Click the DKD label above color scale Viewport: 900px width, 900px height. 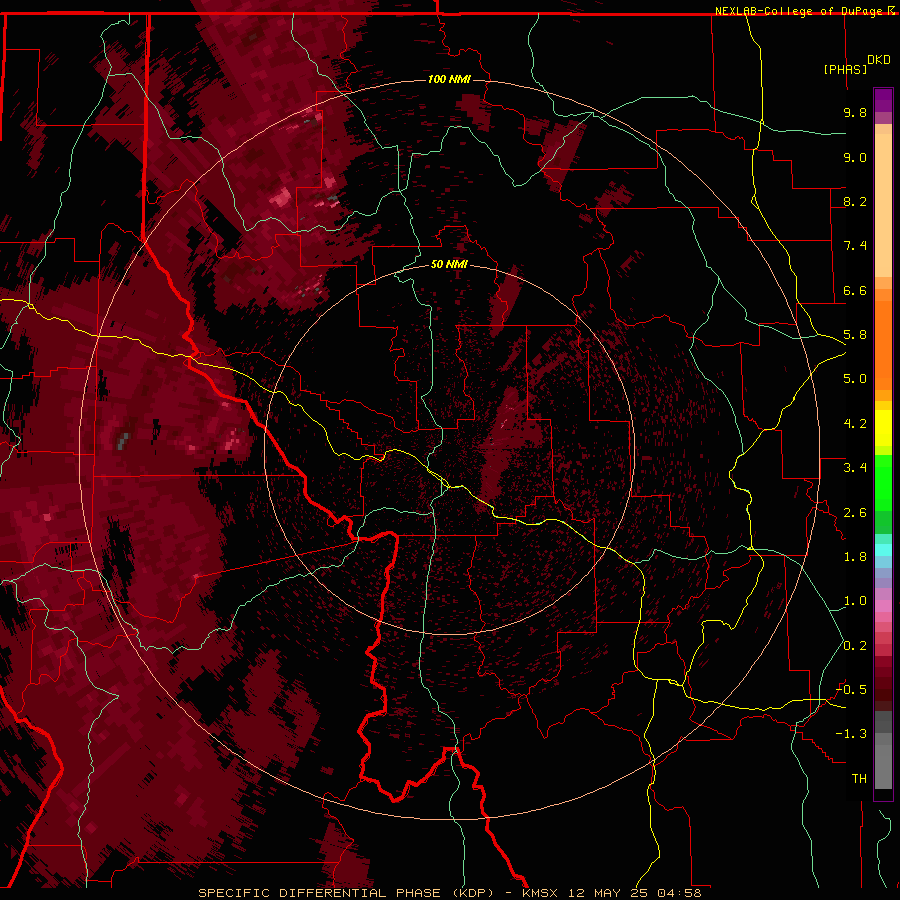(879, 59)
